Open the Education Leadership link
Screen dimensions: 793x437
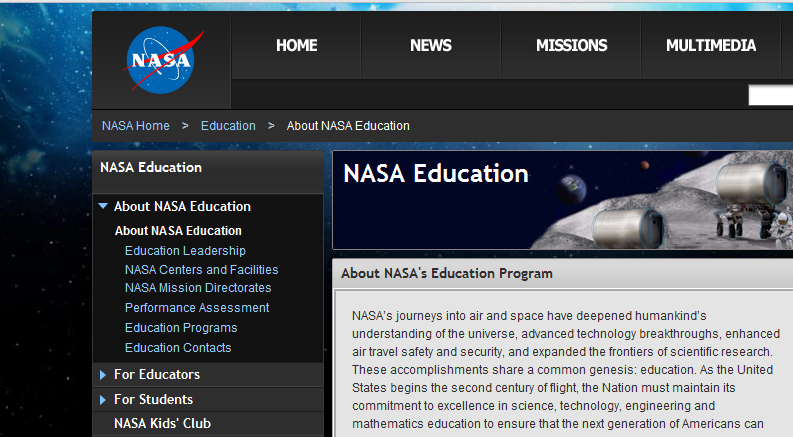tap(185, 251)
